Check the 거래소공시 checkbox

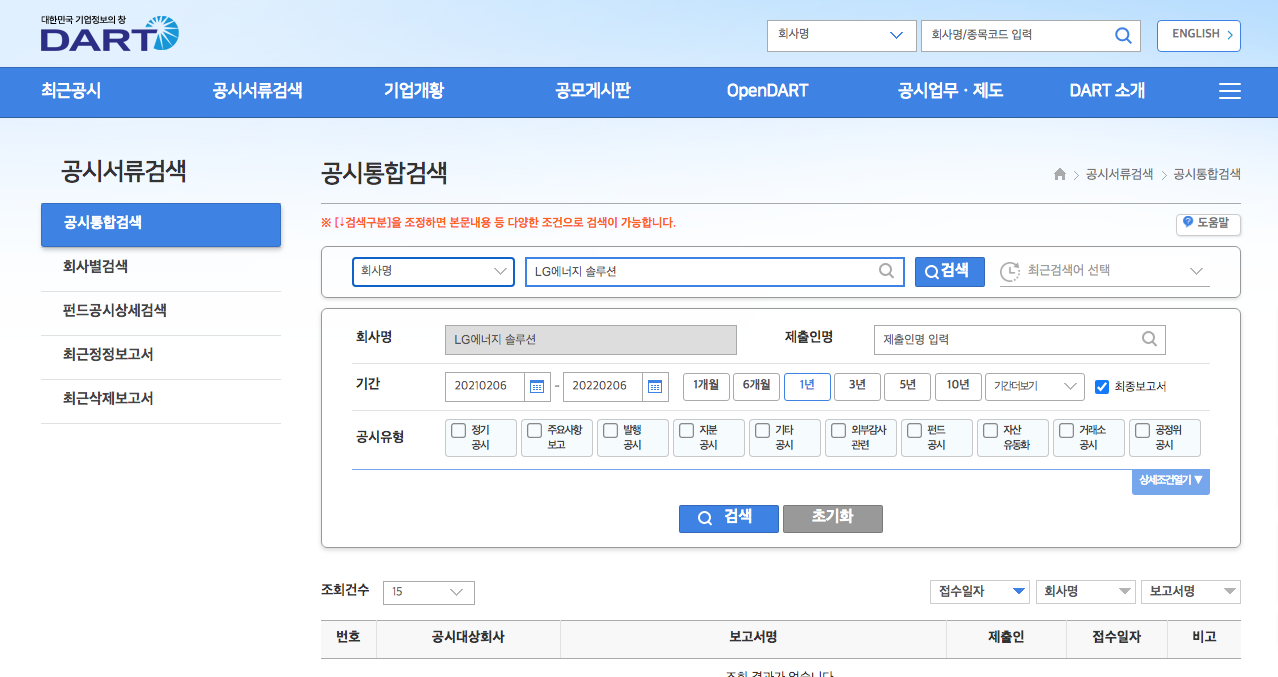pyautogui.click(x=1066, y=431)
